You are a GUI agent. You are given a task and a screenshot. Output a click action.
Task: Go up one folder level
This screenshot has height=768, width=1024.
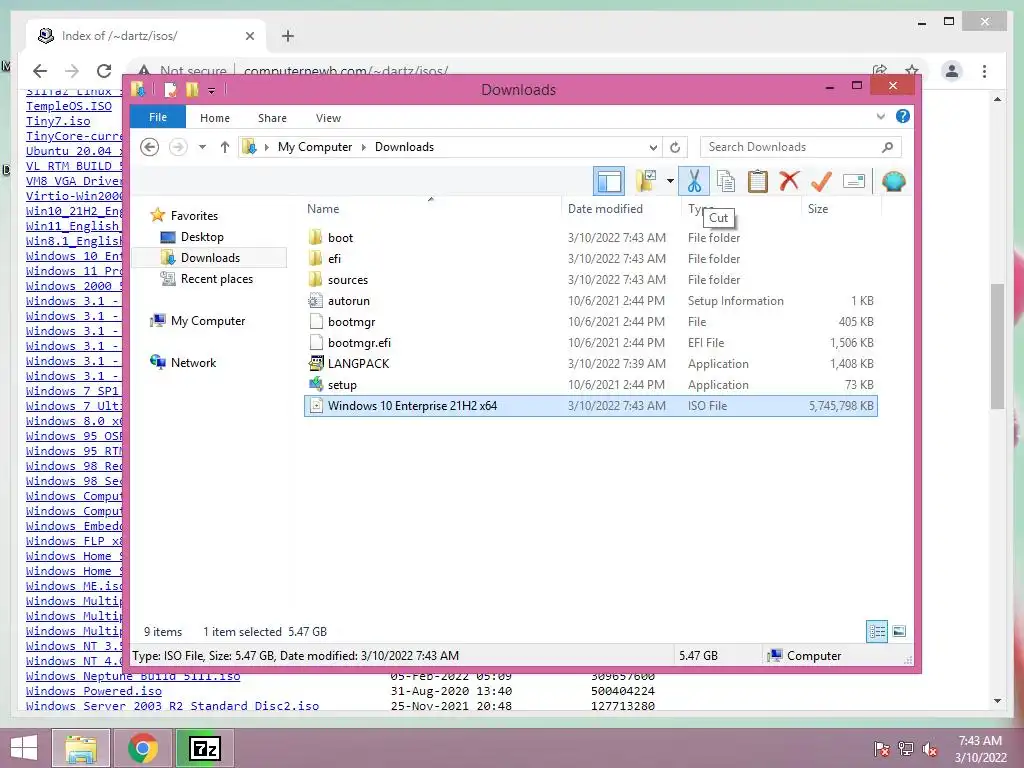pos(225,147)
